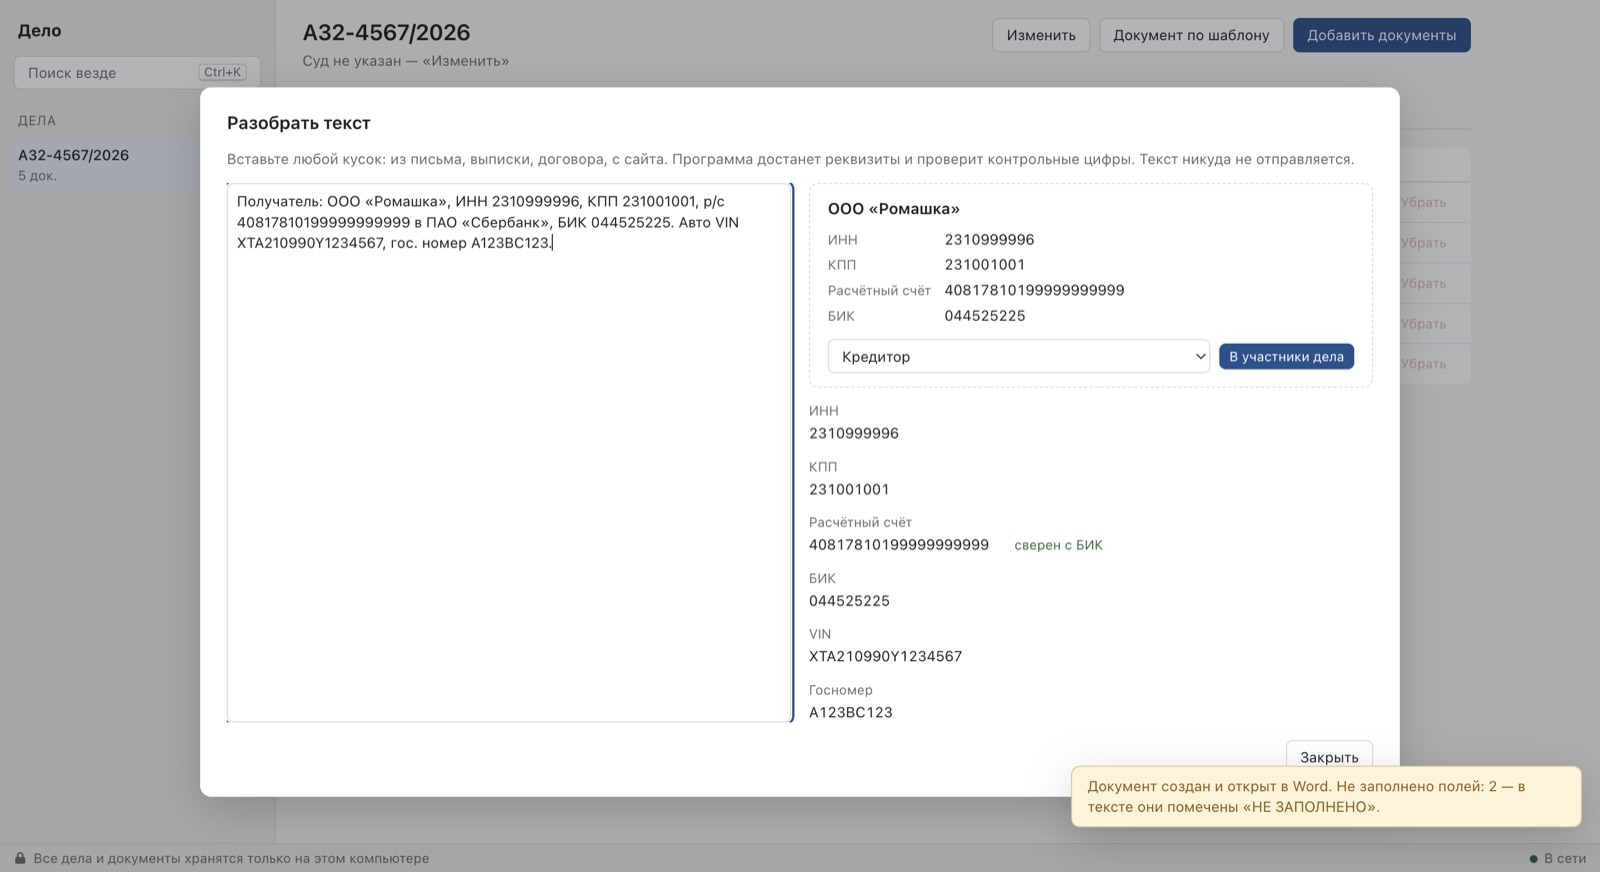Click standalone БИК value below card
The width and height of the screenshot is (1600, 872).
click(x=848, y=601)
